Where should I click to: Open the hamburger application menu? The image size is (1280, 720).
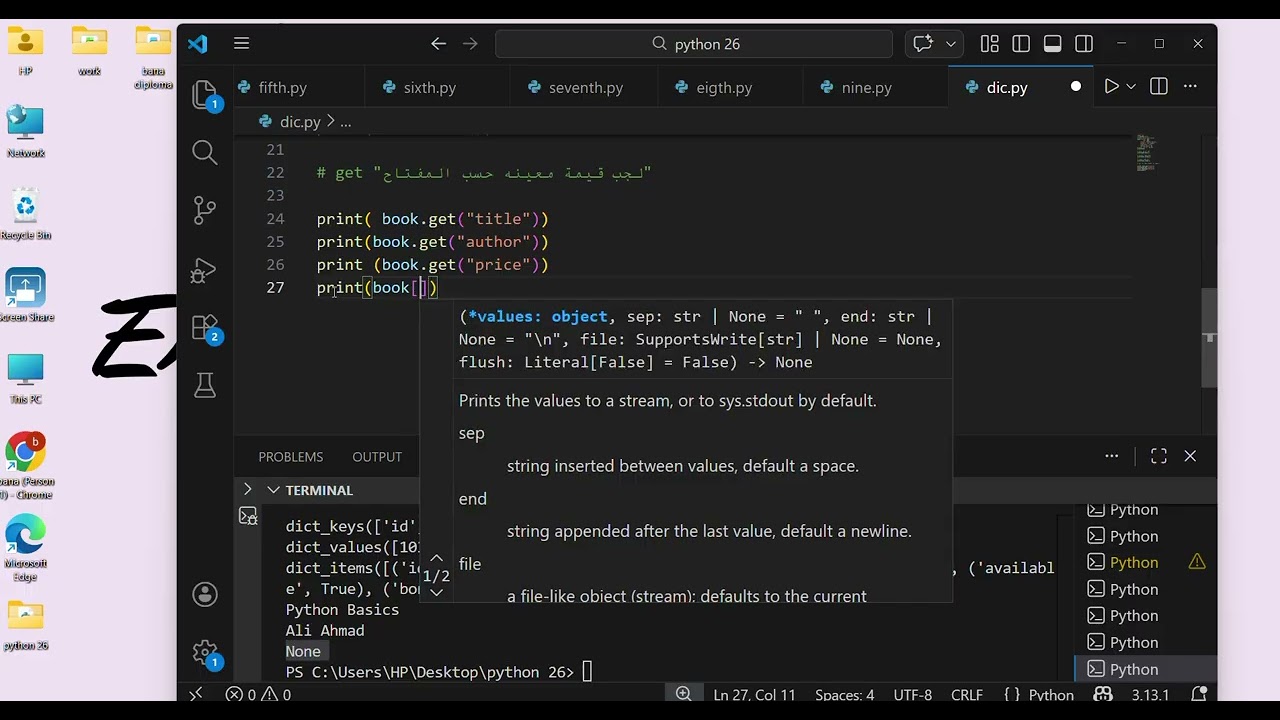tap(241, 44)
